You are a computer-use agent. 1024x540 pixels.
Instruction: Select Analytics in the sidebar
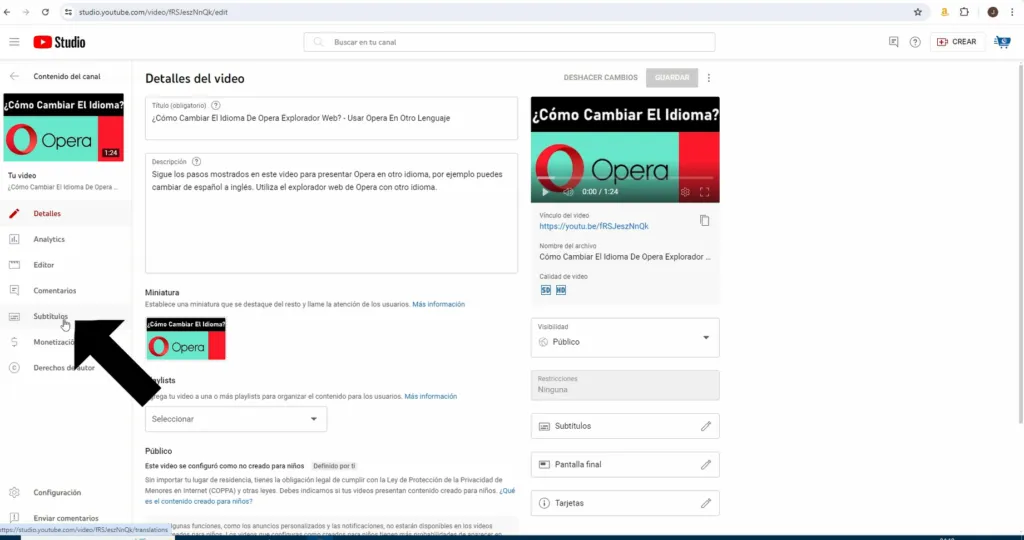pos(49,239)
